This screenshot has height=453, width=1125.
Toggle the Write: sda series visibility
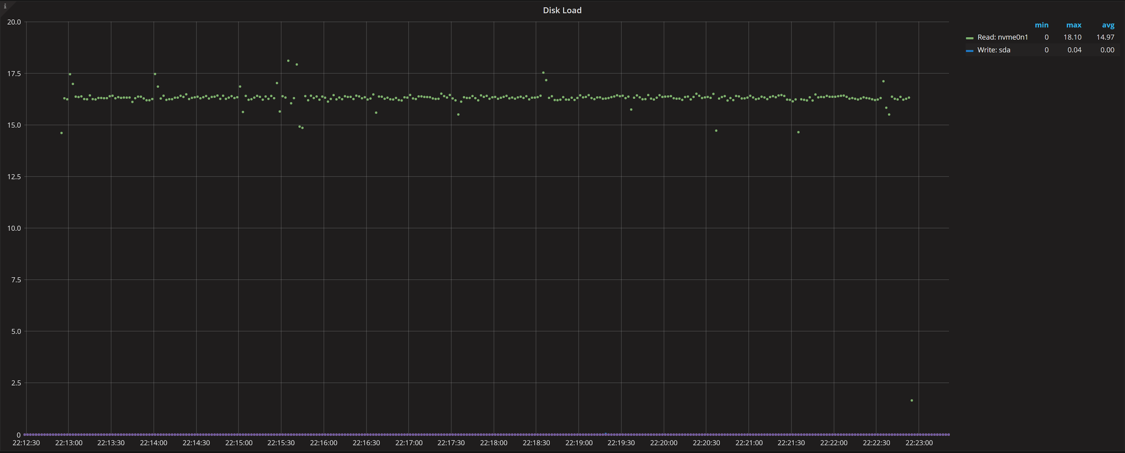coord(993,50)
